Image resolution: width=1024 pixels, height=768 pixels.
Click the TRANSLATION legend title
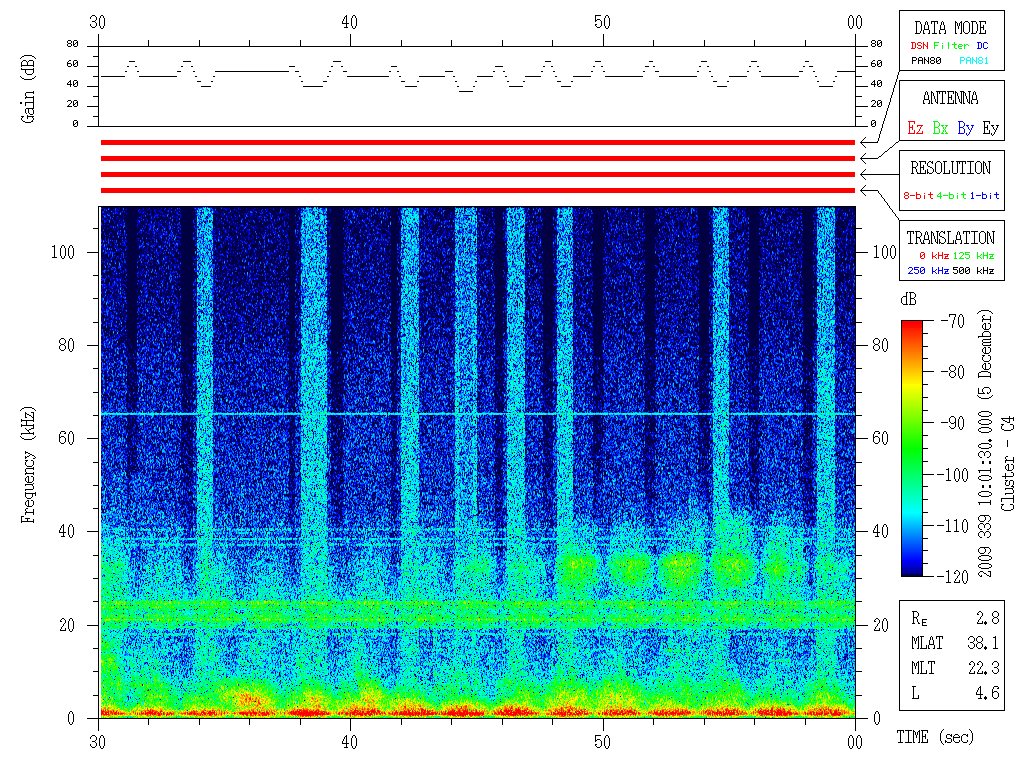[x=950, y=238]
